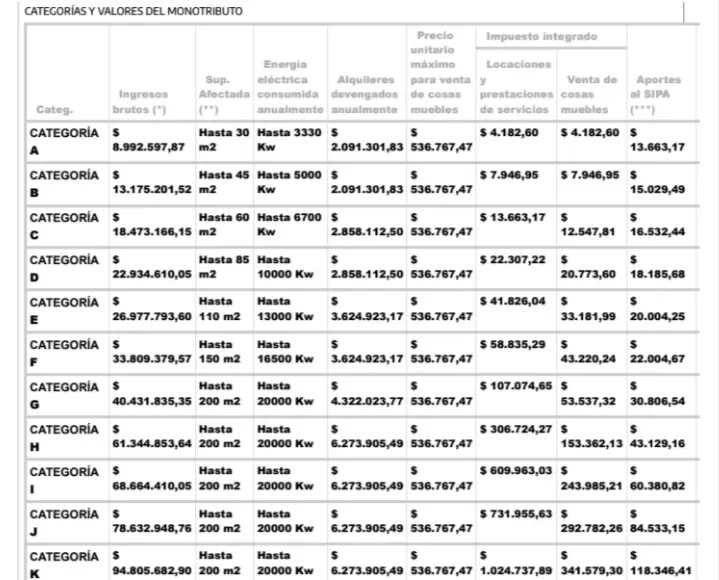Click the 'Hasta 16500 Kw' cell
The height and width of the screenshot is (580, 719).
(x=285, y=352)
